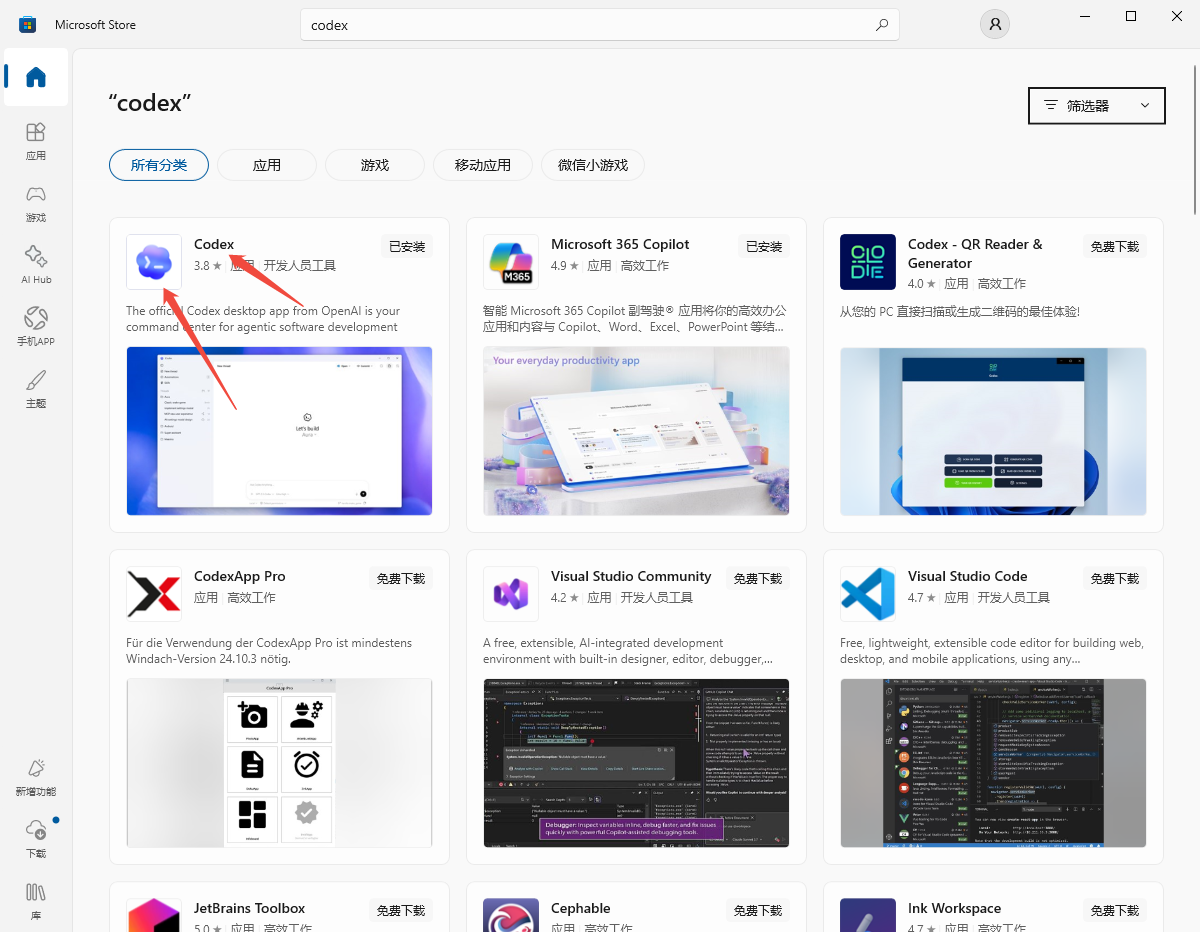
Task: Click 已安装 button for Codex
Action: (x=407, y=246)
